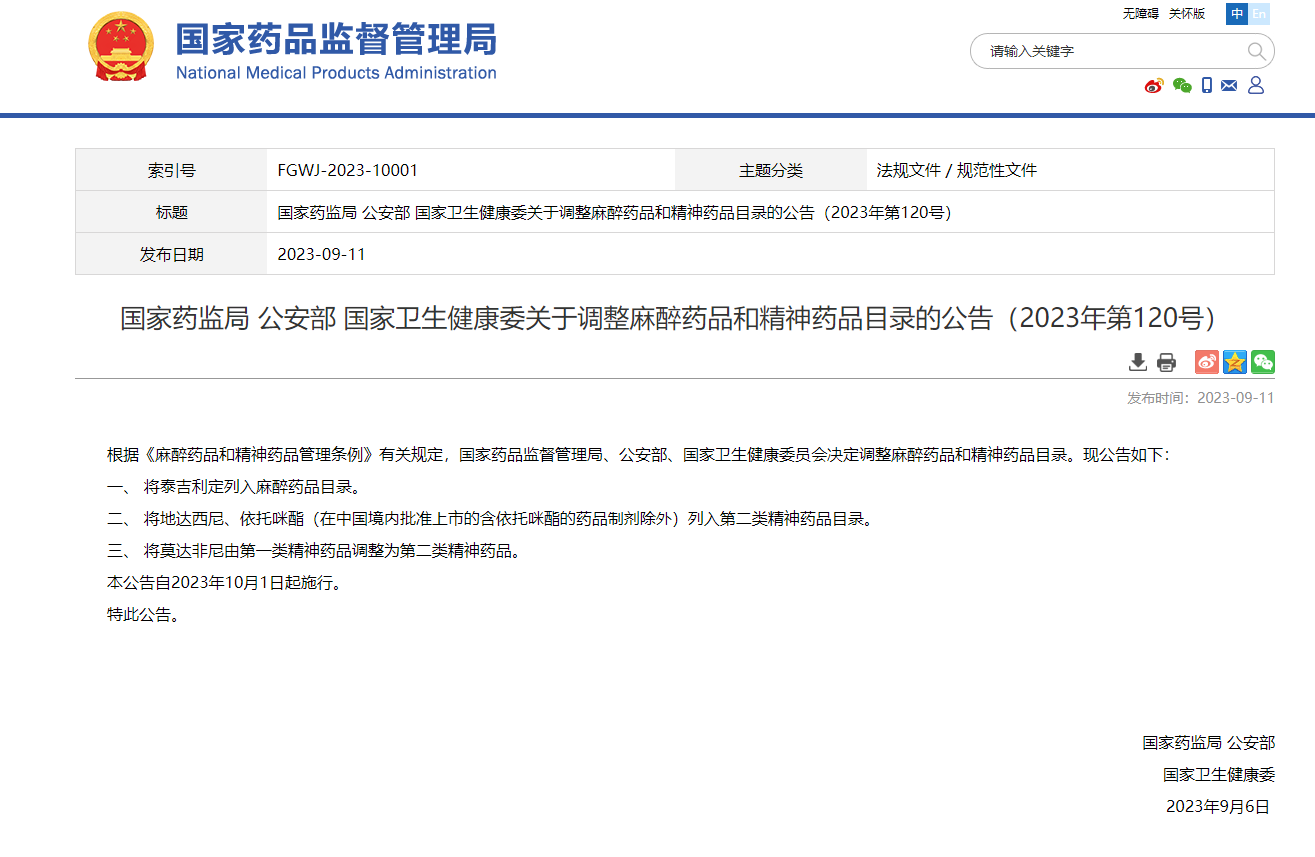Download the announcement via the download arrow icon
The image size is (1315, 857).
[x=1138, y=362]
